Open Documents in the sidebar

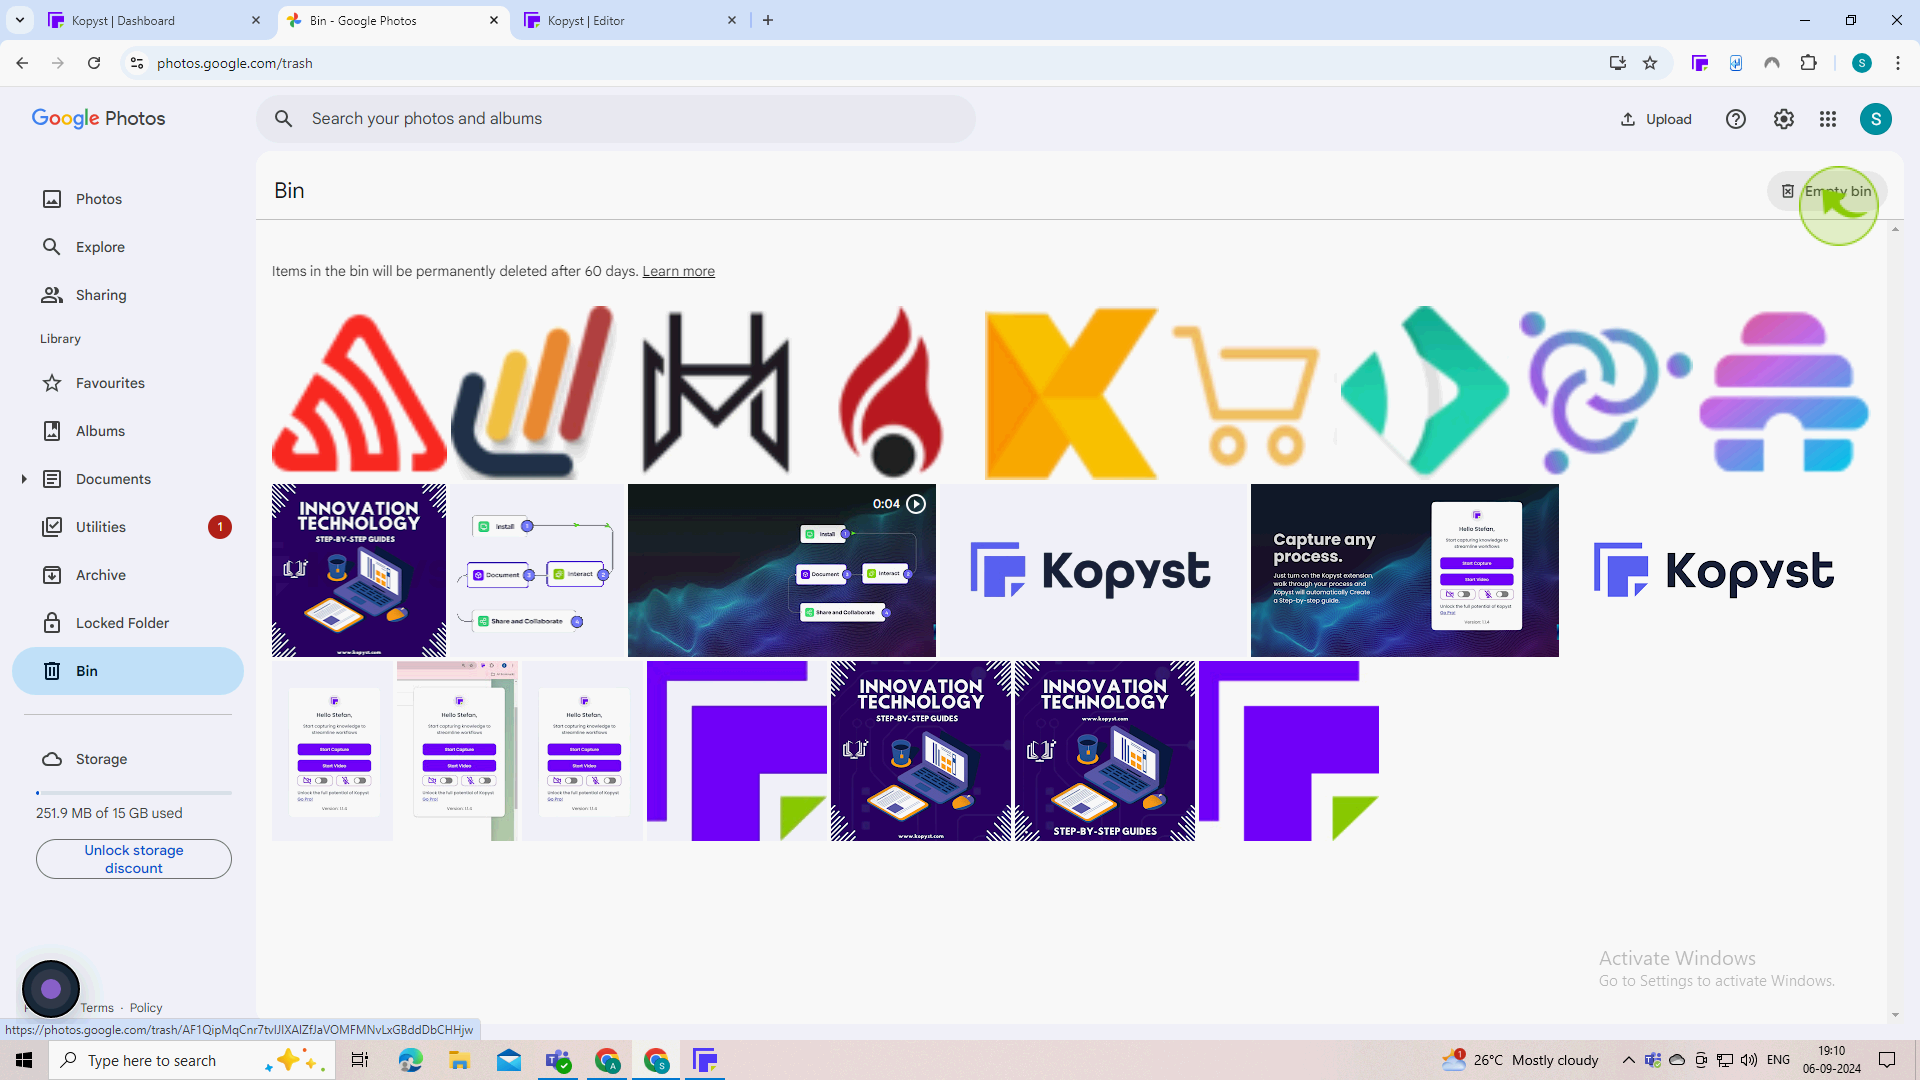[128, 479]
